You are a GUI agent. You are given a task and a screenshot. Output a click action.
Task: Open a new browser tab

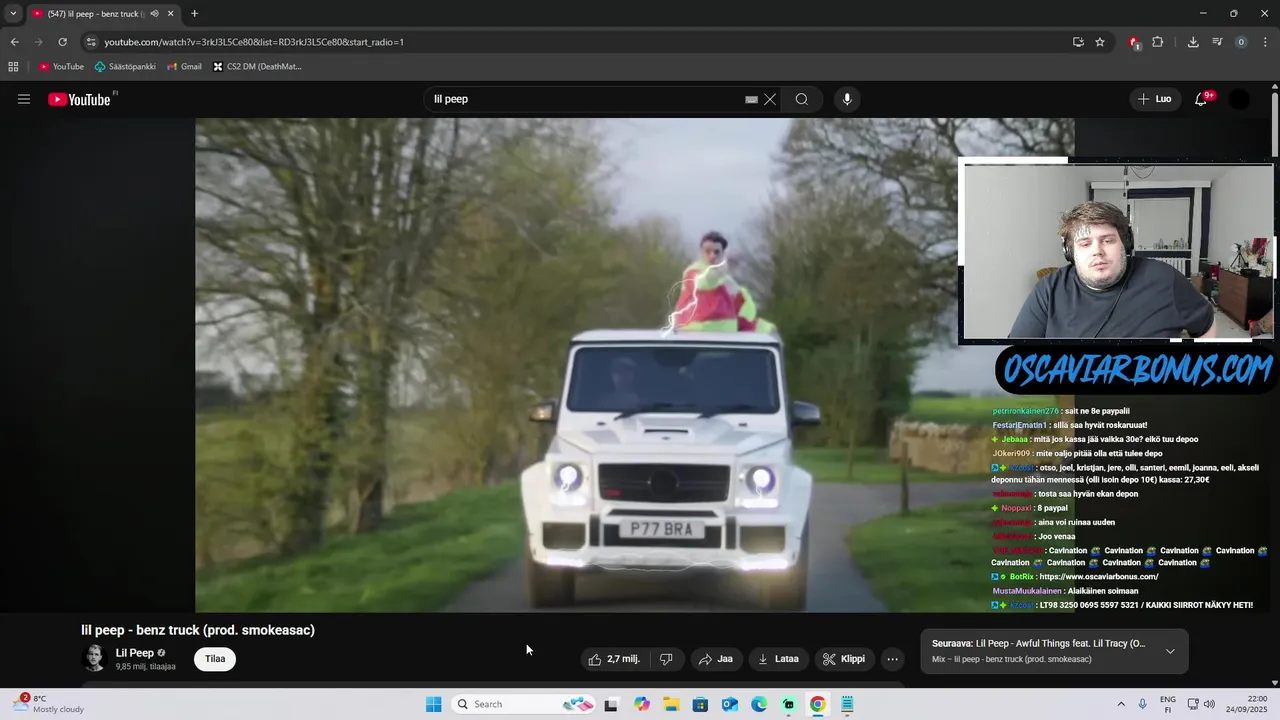tap(194, 14)
